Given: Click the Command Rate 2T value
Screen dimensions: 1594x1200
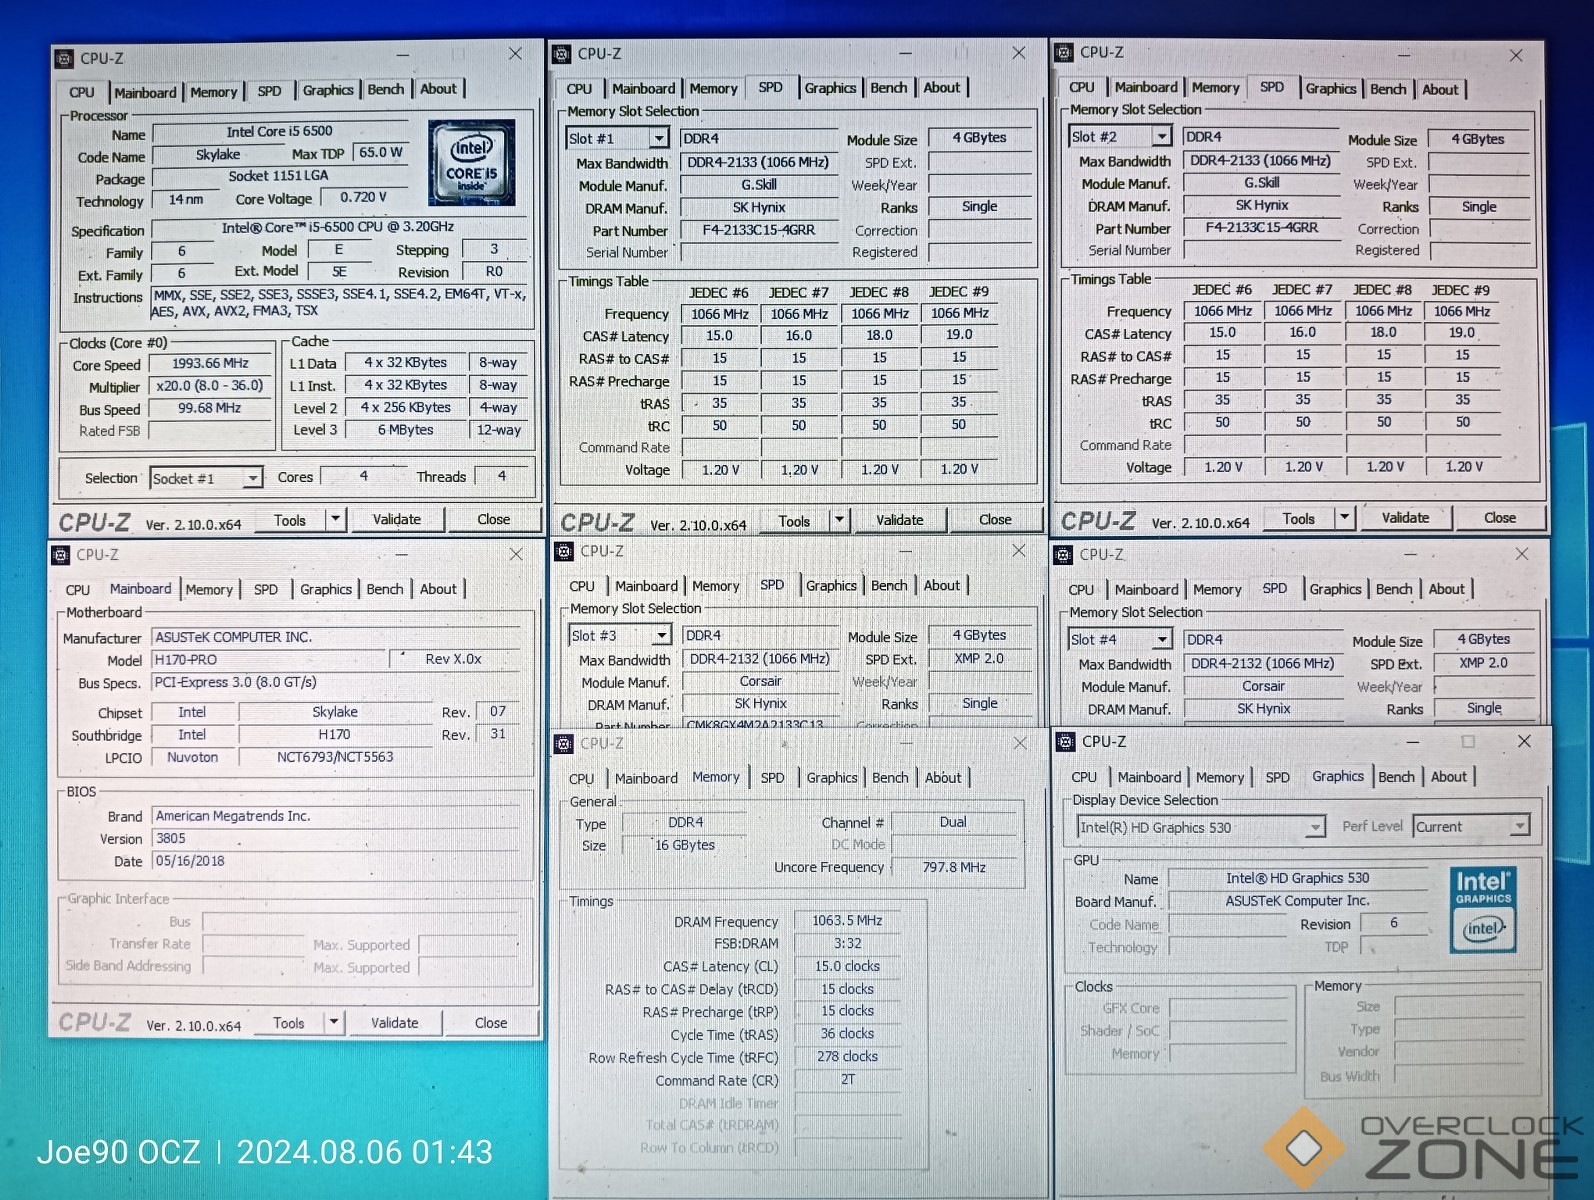Looking at the screenshot, I should (x=847, y=1079).
